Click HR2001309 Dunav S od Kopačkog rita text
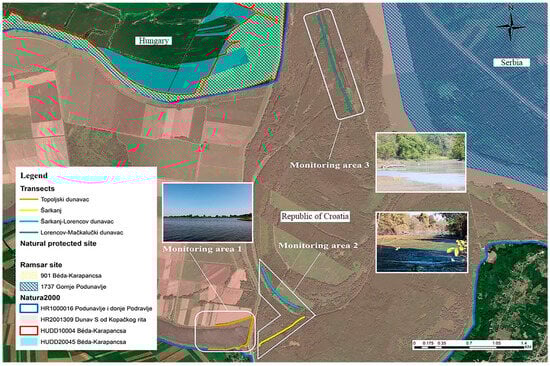The image size is (550, 366). [x=93, y=319]
